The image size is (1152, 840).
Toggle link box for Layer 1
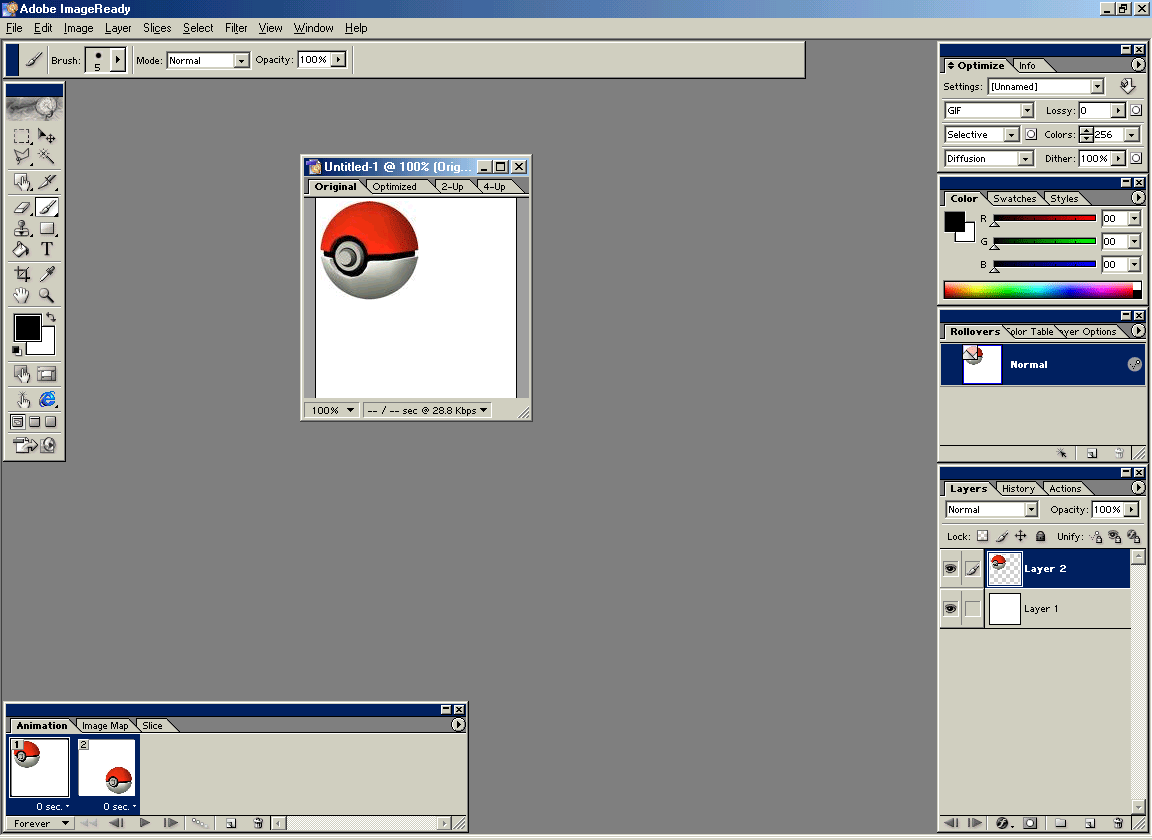coord(972,609)
